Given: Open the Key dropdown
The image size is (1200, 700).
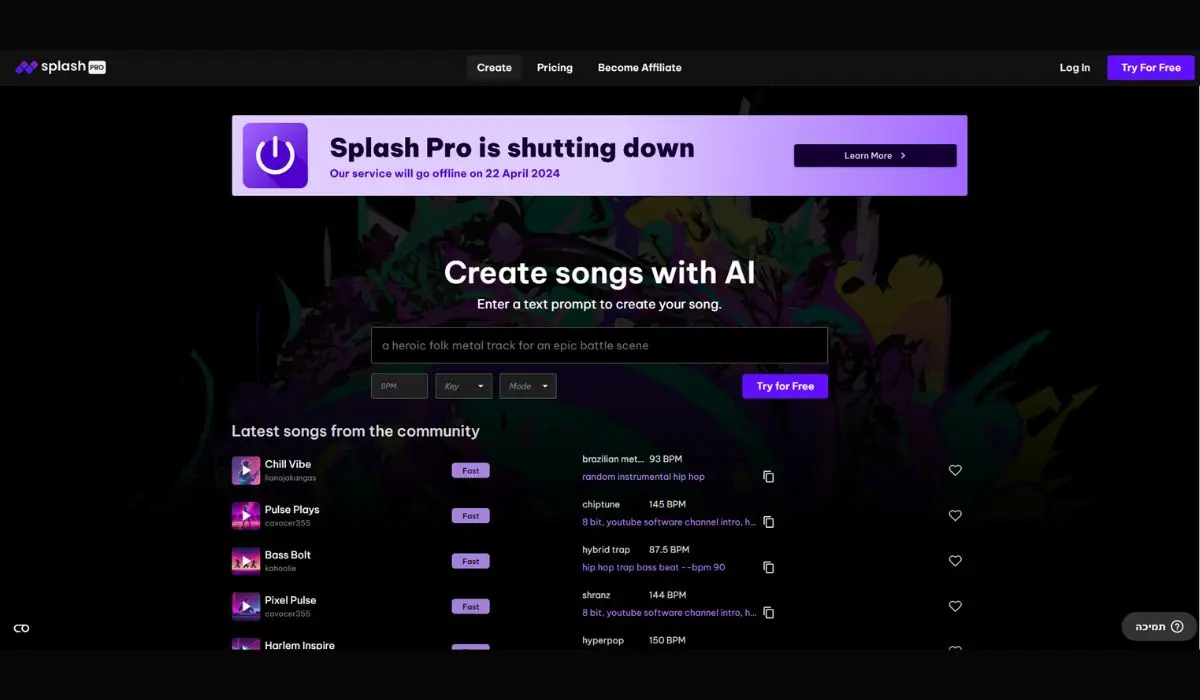Looking at the screenshot, I should point(463,385).
